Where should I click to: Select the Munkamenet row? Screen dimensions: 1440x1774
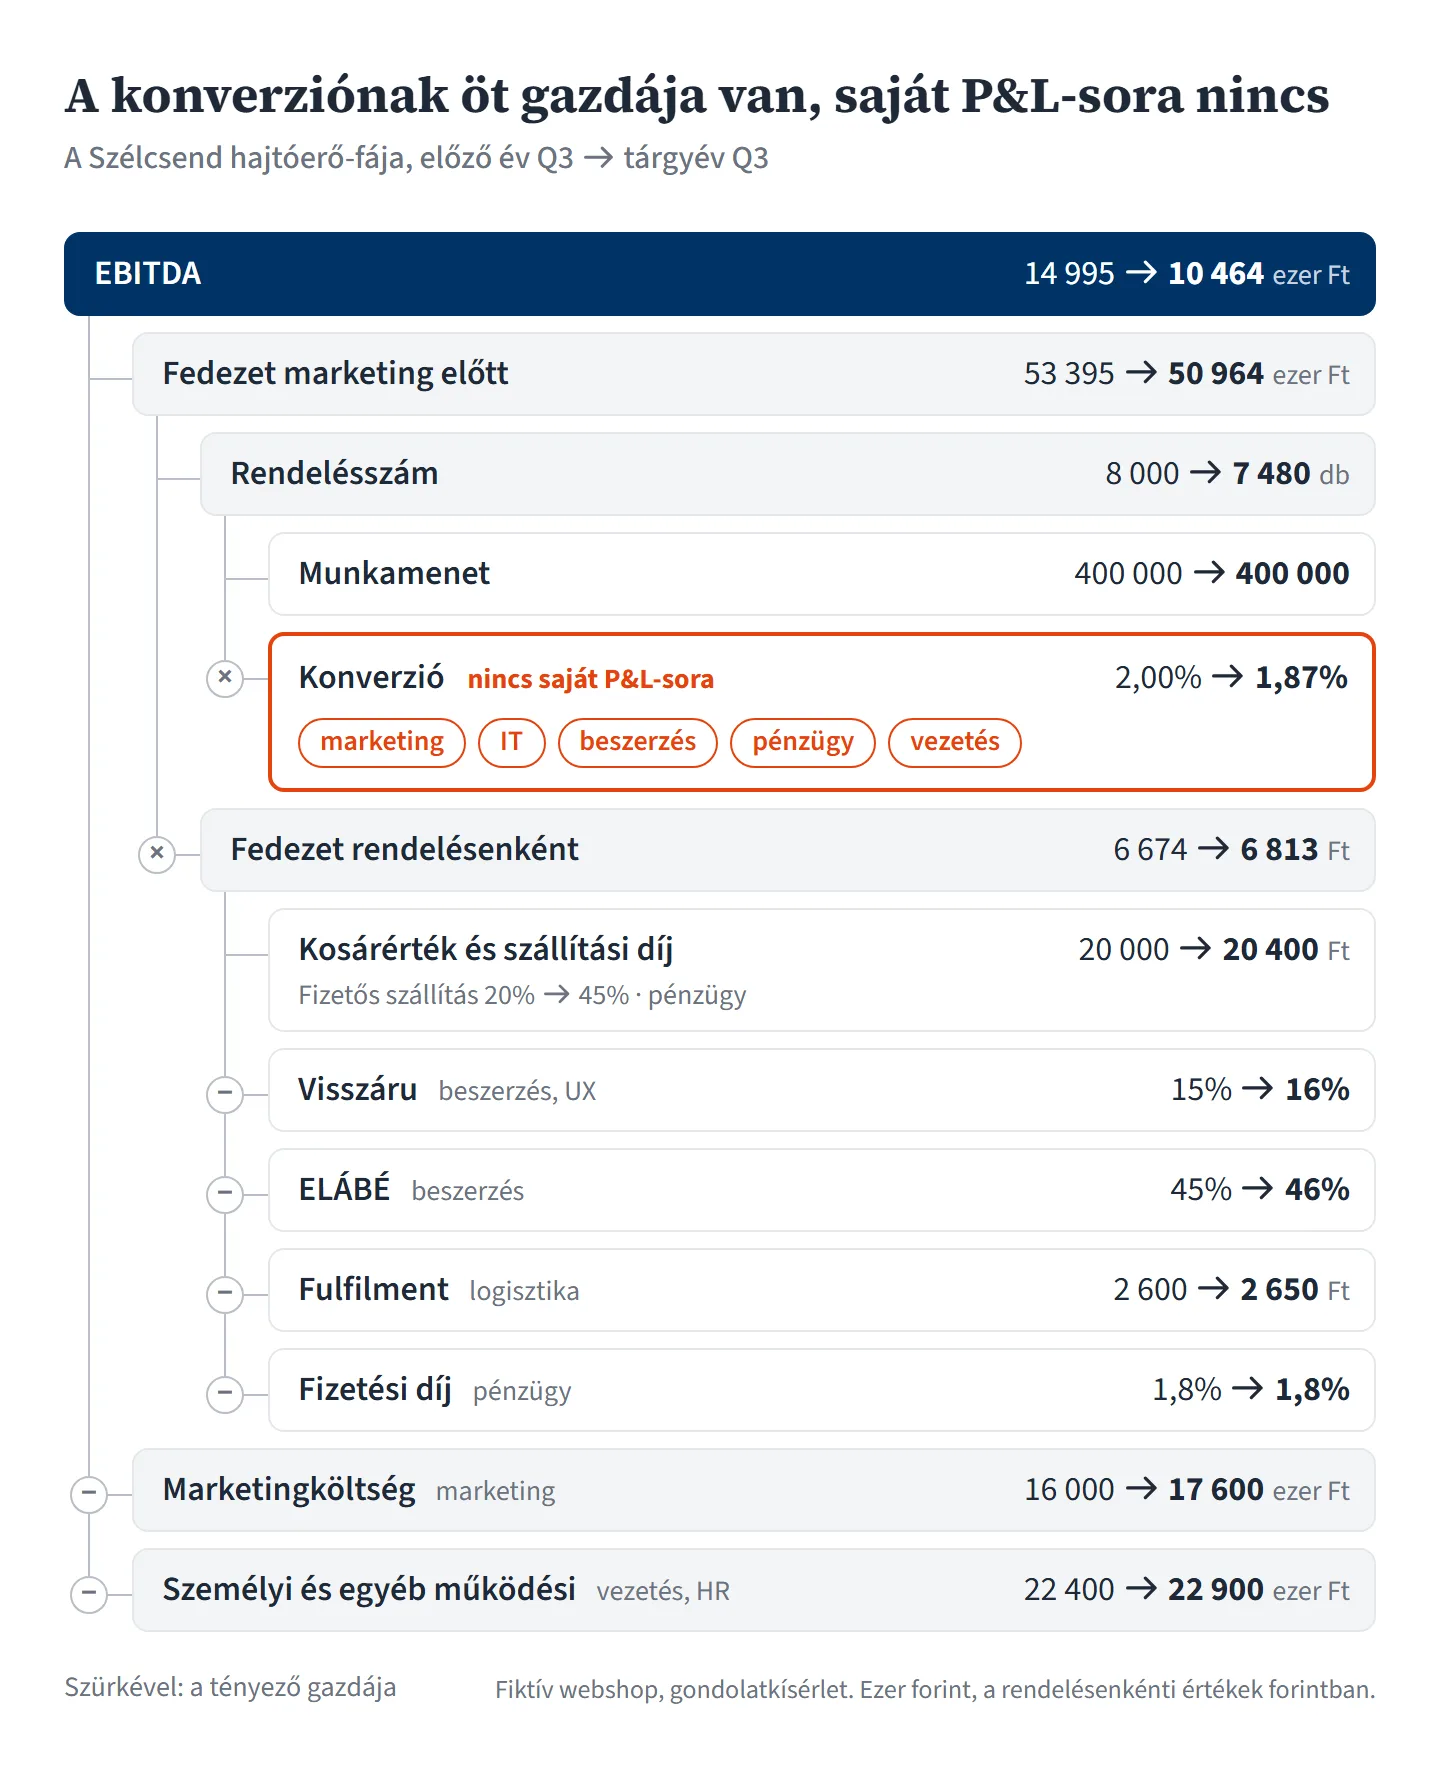click(822, 574)
